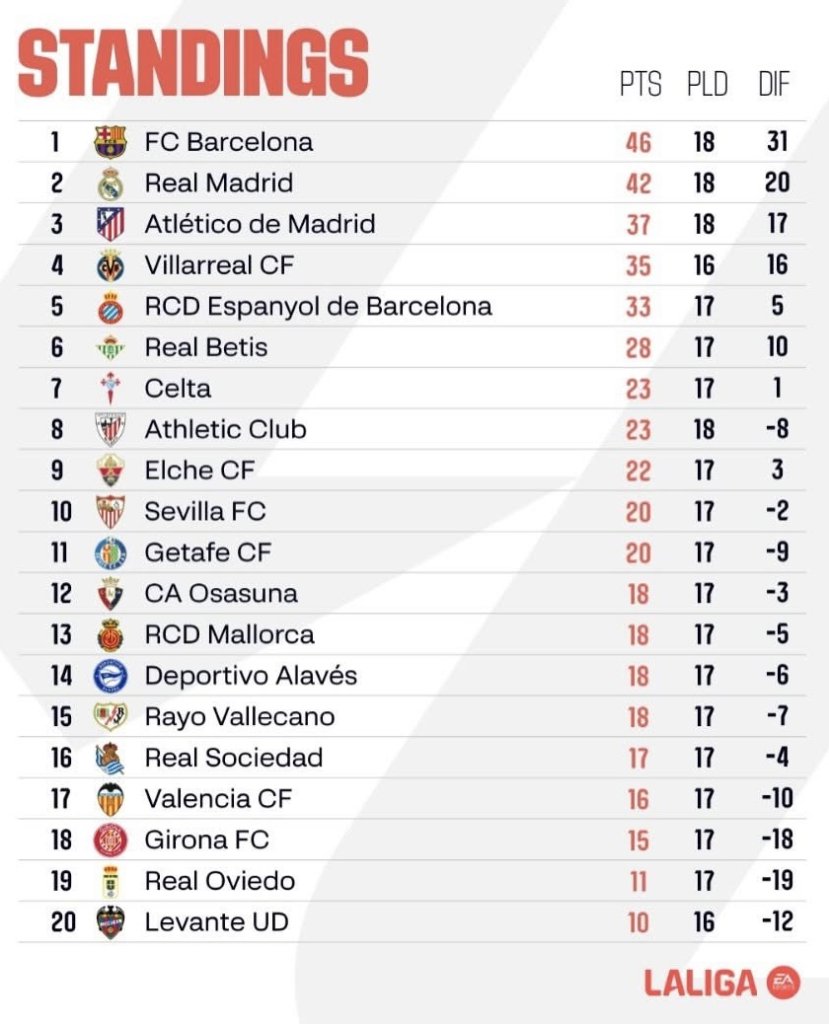Click the EA Sports logo
The image size is (829, 1024).
(783, 981)
